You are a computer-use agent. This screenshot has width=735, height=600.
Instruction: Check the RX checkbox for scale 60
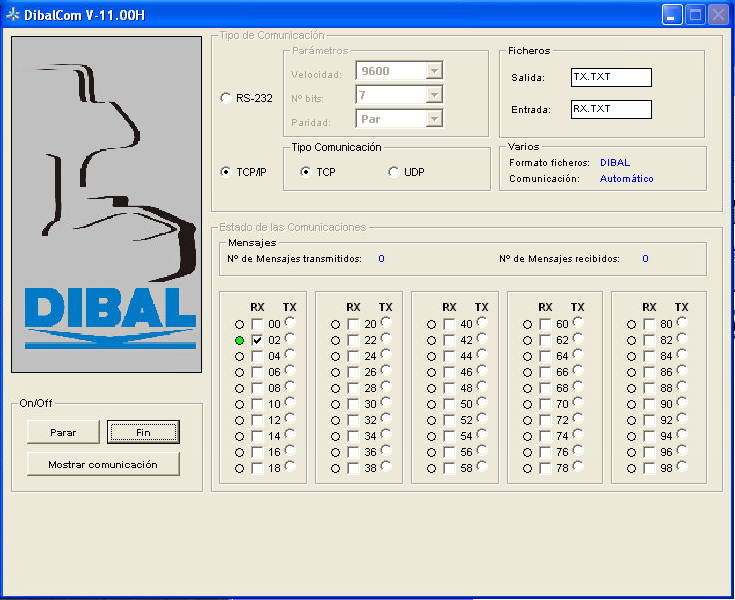coord(545,324)
